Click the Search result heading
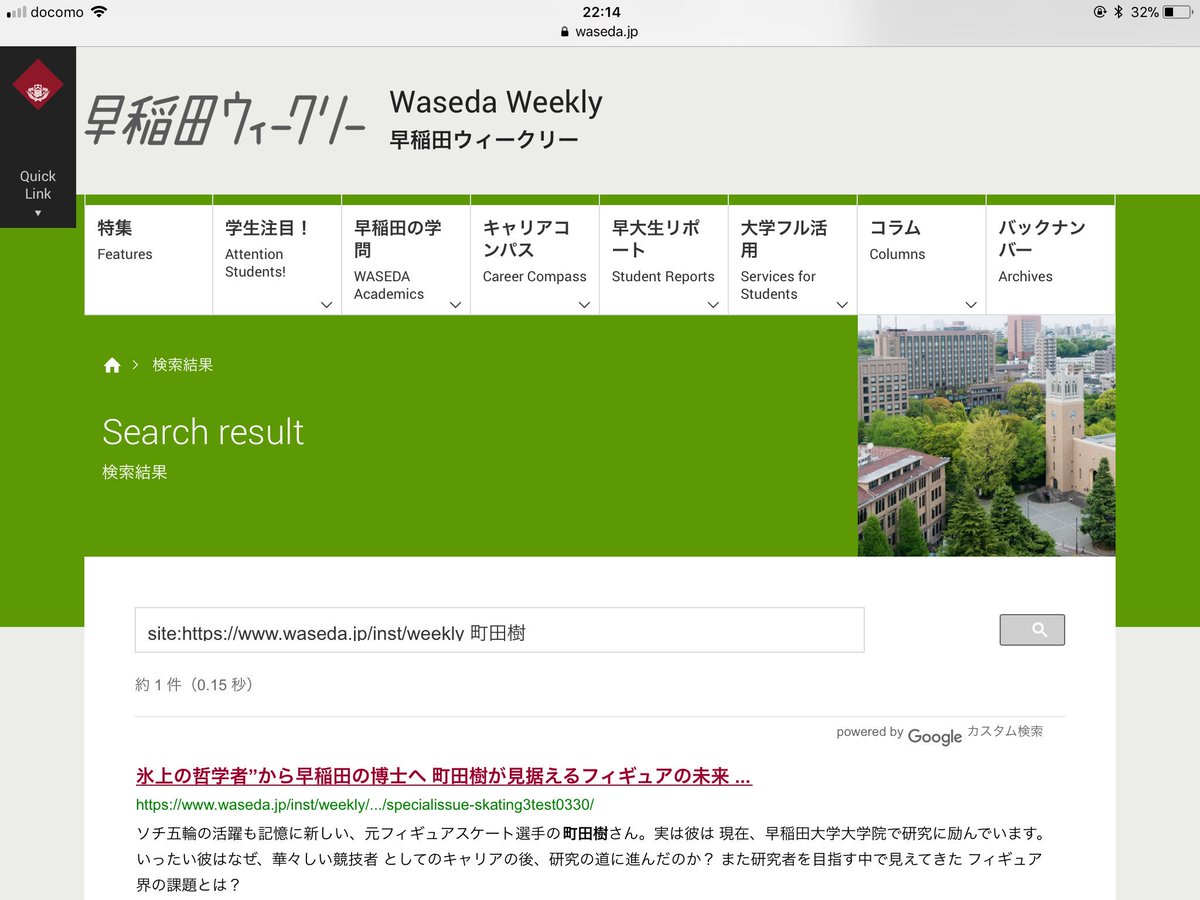This screenshot has height=900, width=1200. 203,432
